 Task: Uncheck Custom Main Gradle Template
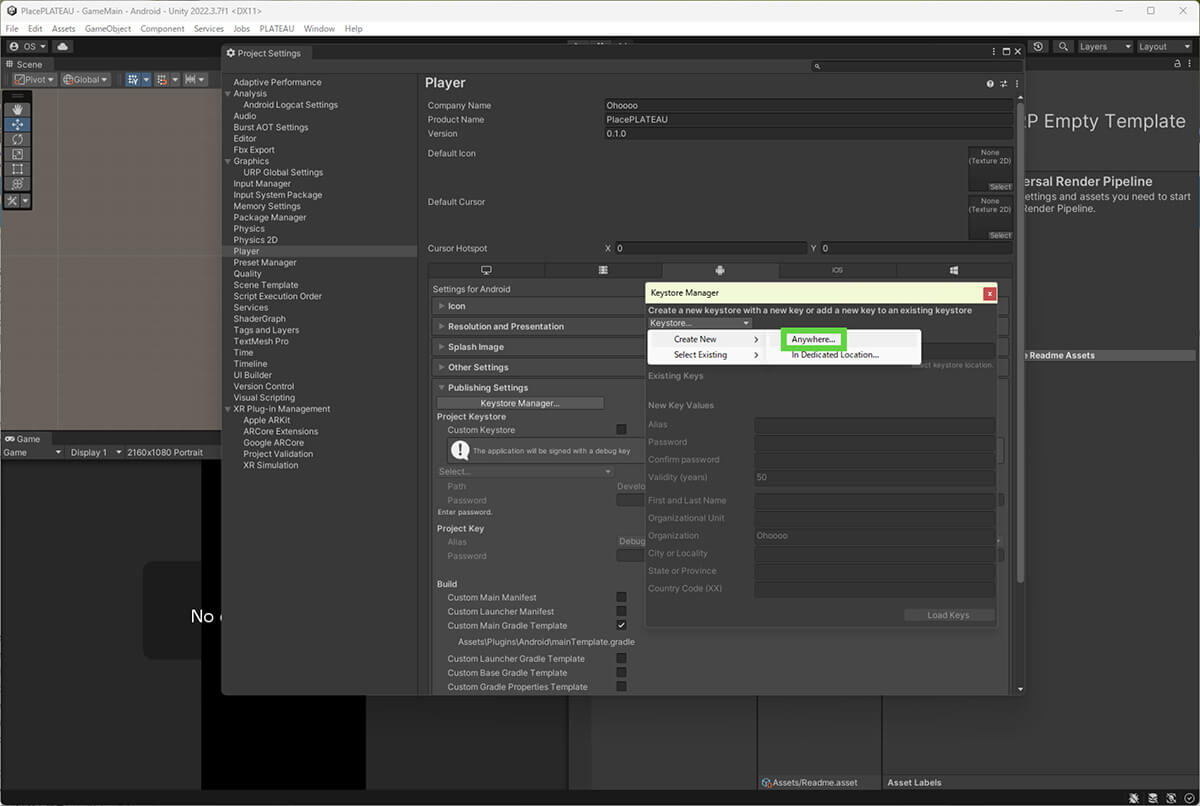click(621, 625)
